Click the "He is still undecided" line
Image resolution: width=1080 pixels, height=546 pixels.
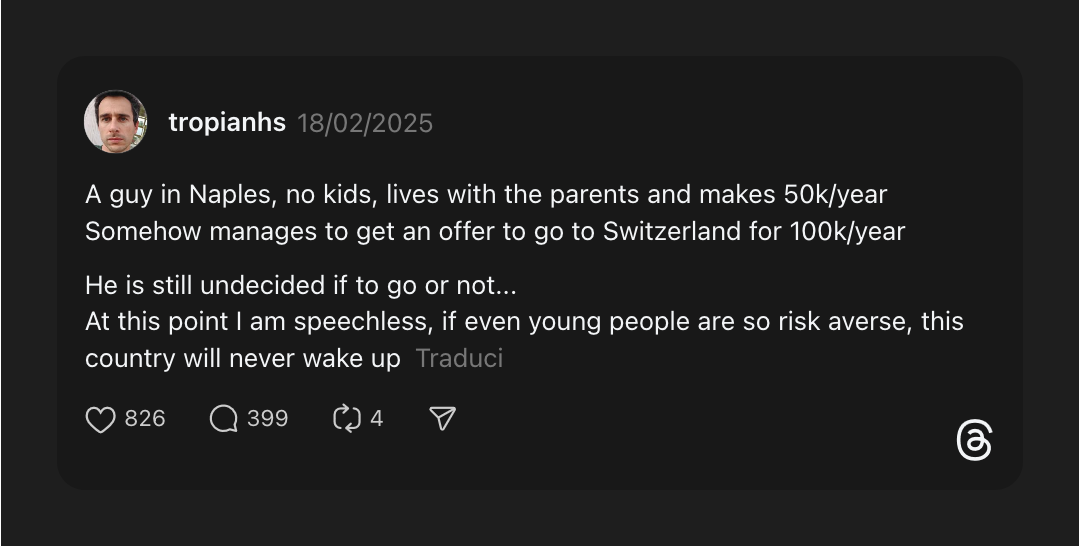[x=300, y=285]
